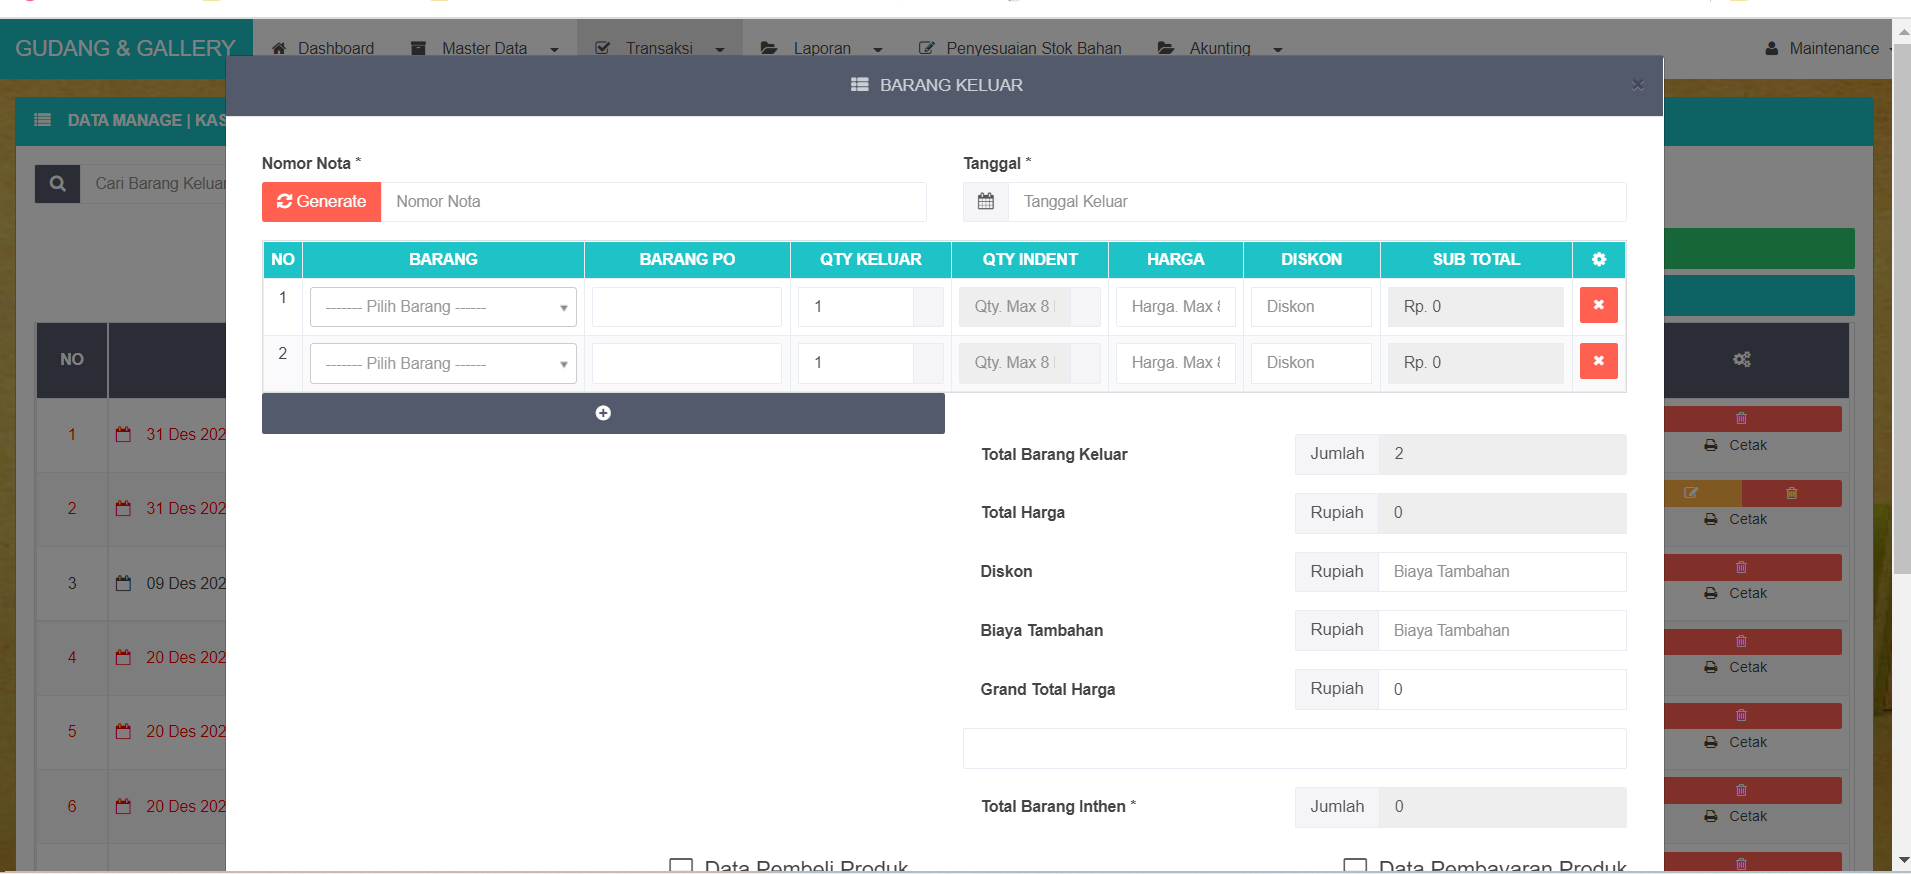This screenshot has width=1911, height=874.
Task: Click the search magnifier icon
Action: (58, 184)
